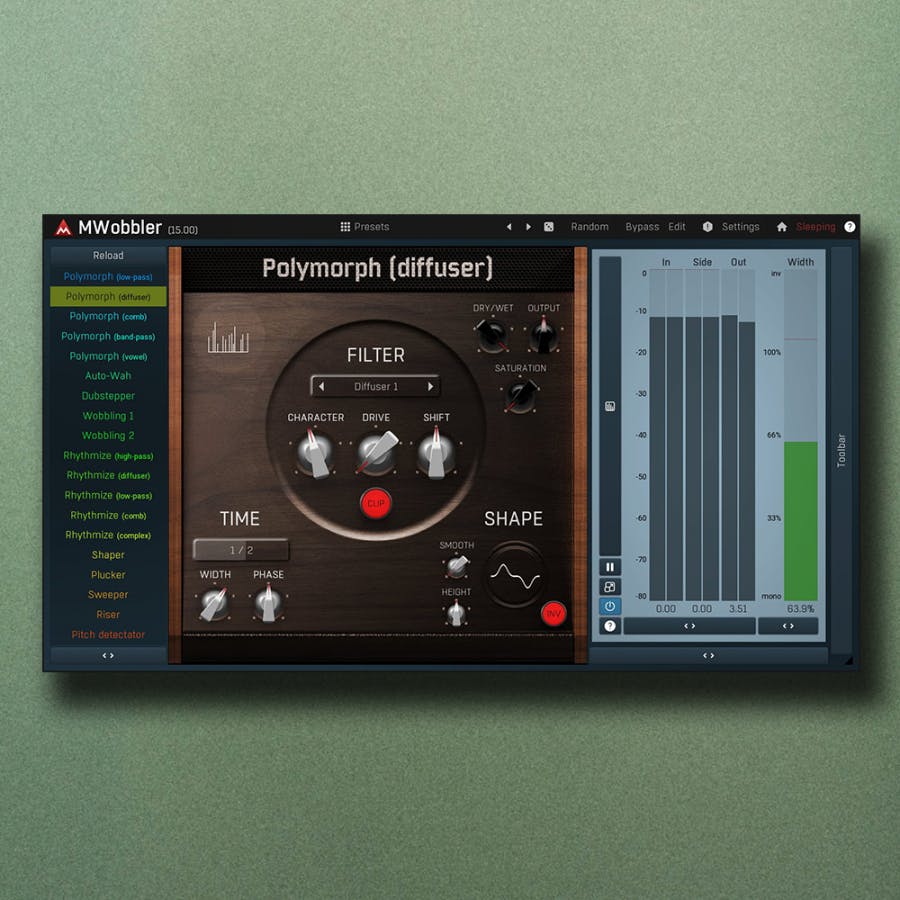Toggle the red CLIP button
900x900 pixels.
pyautogui.click(x=375, y=503)
